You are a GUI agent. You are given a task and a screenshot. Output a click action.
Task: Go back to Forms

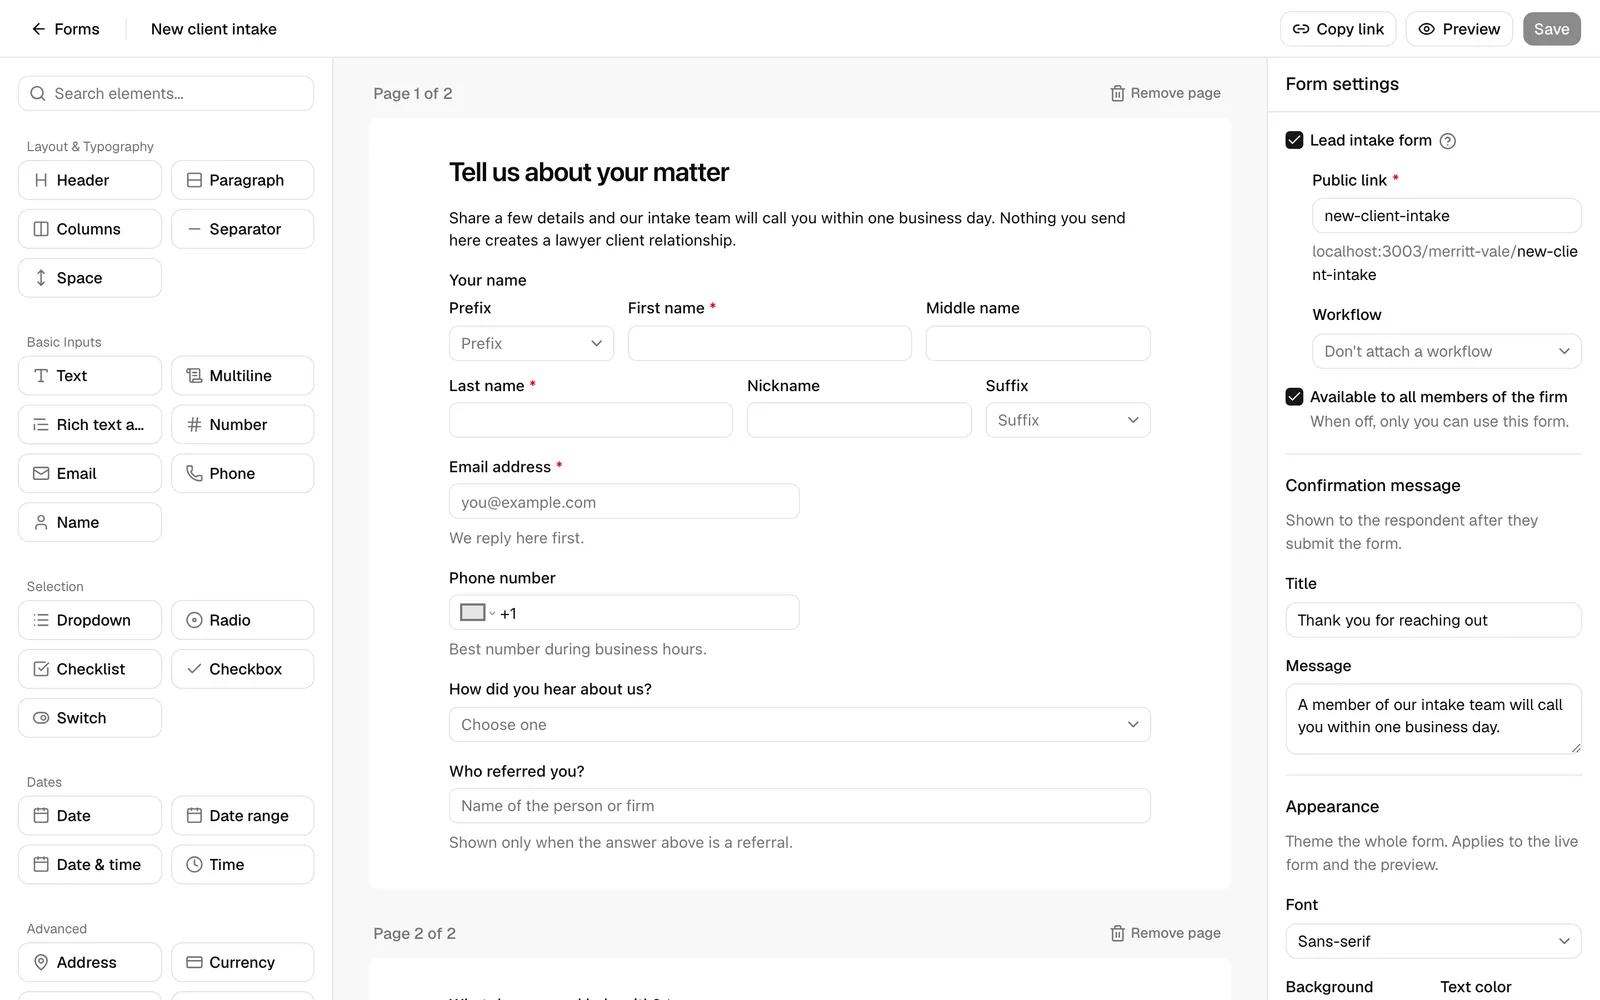(65, 29)
